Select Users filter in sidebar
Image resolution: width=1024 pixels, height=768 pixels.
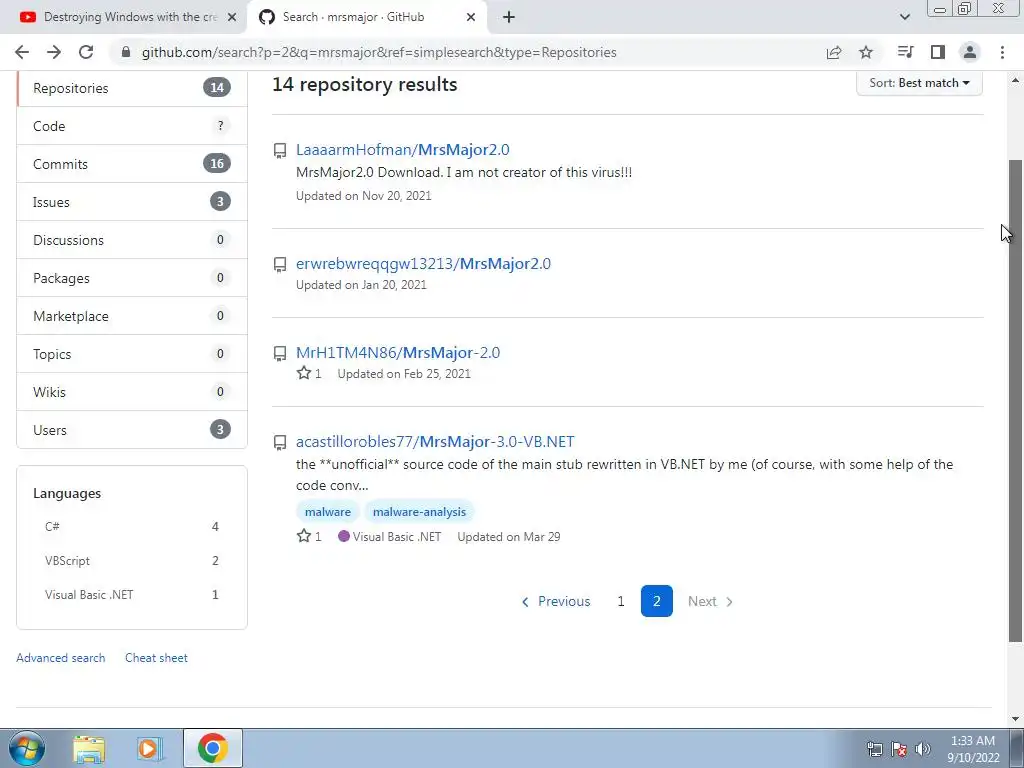tap(132, 430)
